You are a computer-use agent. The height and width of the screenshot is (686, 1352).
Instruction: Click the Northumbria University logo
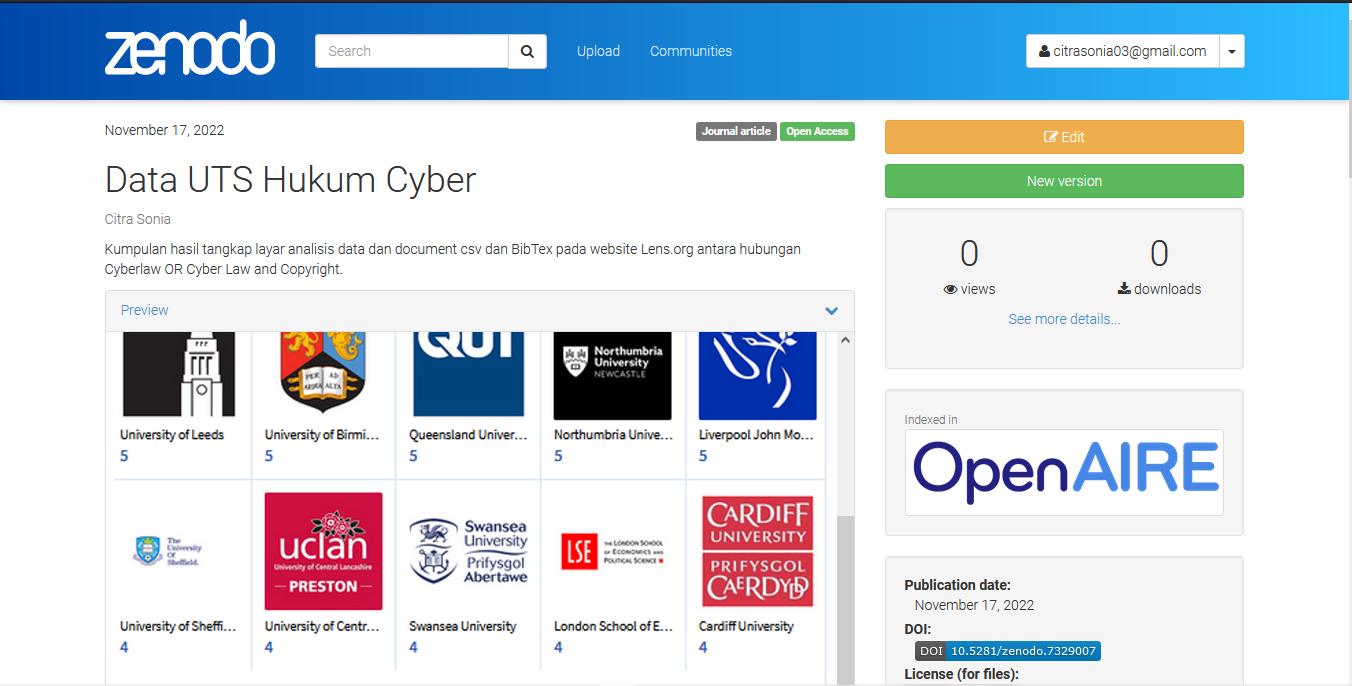[613, 376]
